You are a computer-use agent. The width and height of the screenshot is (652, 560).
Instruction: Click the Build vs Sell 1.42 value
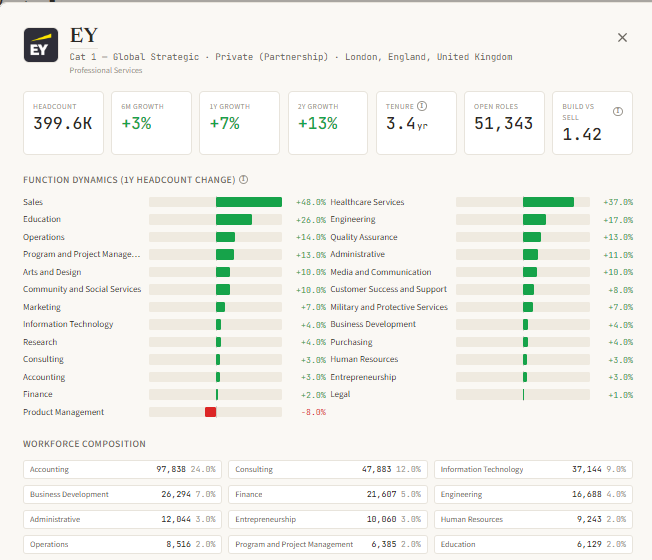[582, 134]
